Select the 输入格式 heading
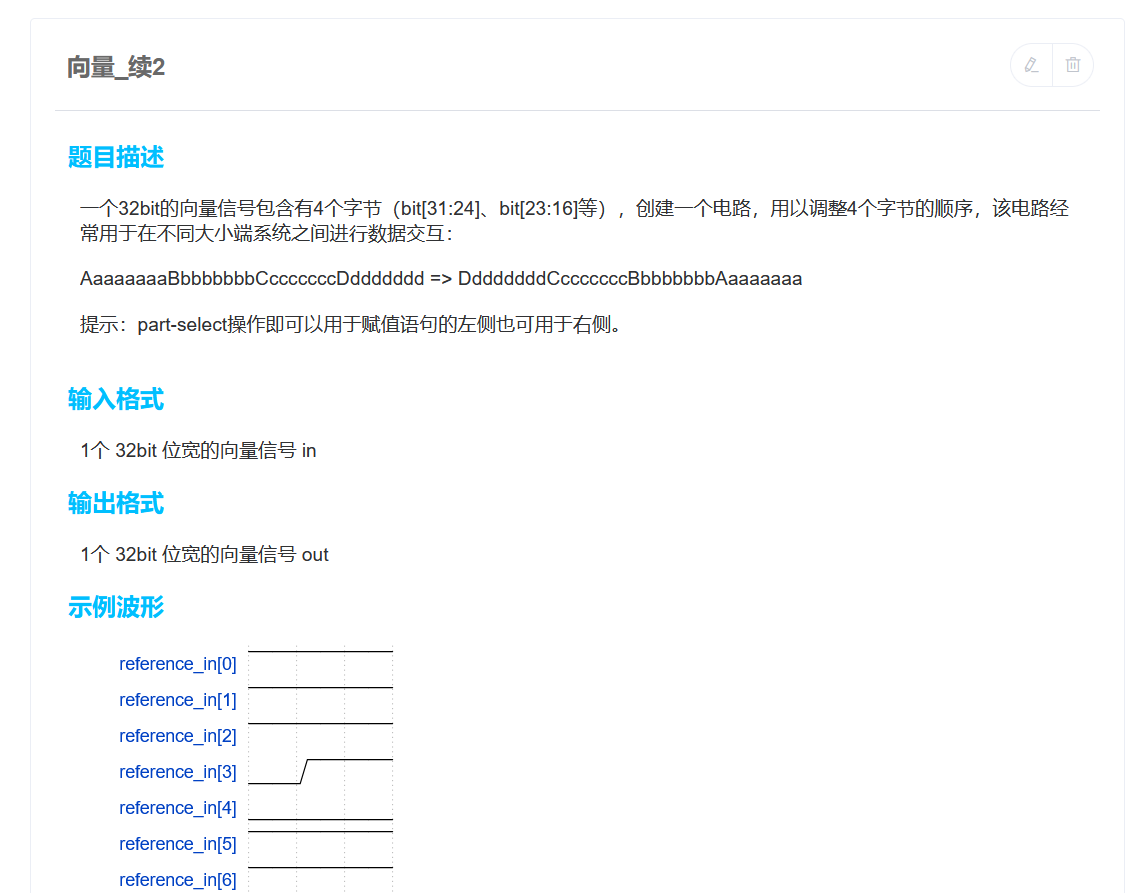 116,400
